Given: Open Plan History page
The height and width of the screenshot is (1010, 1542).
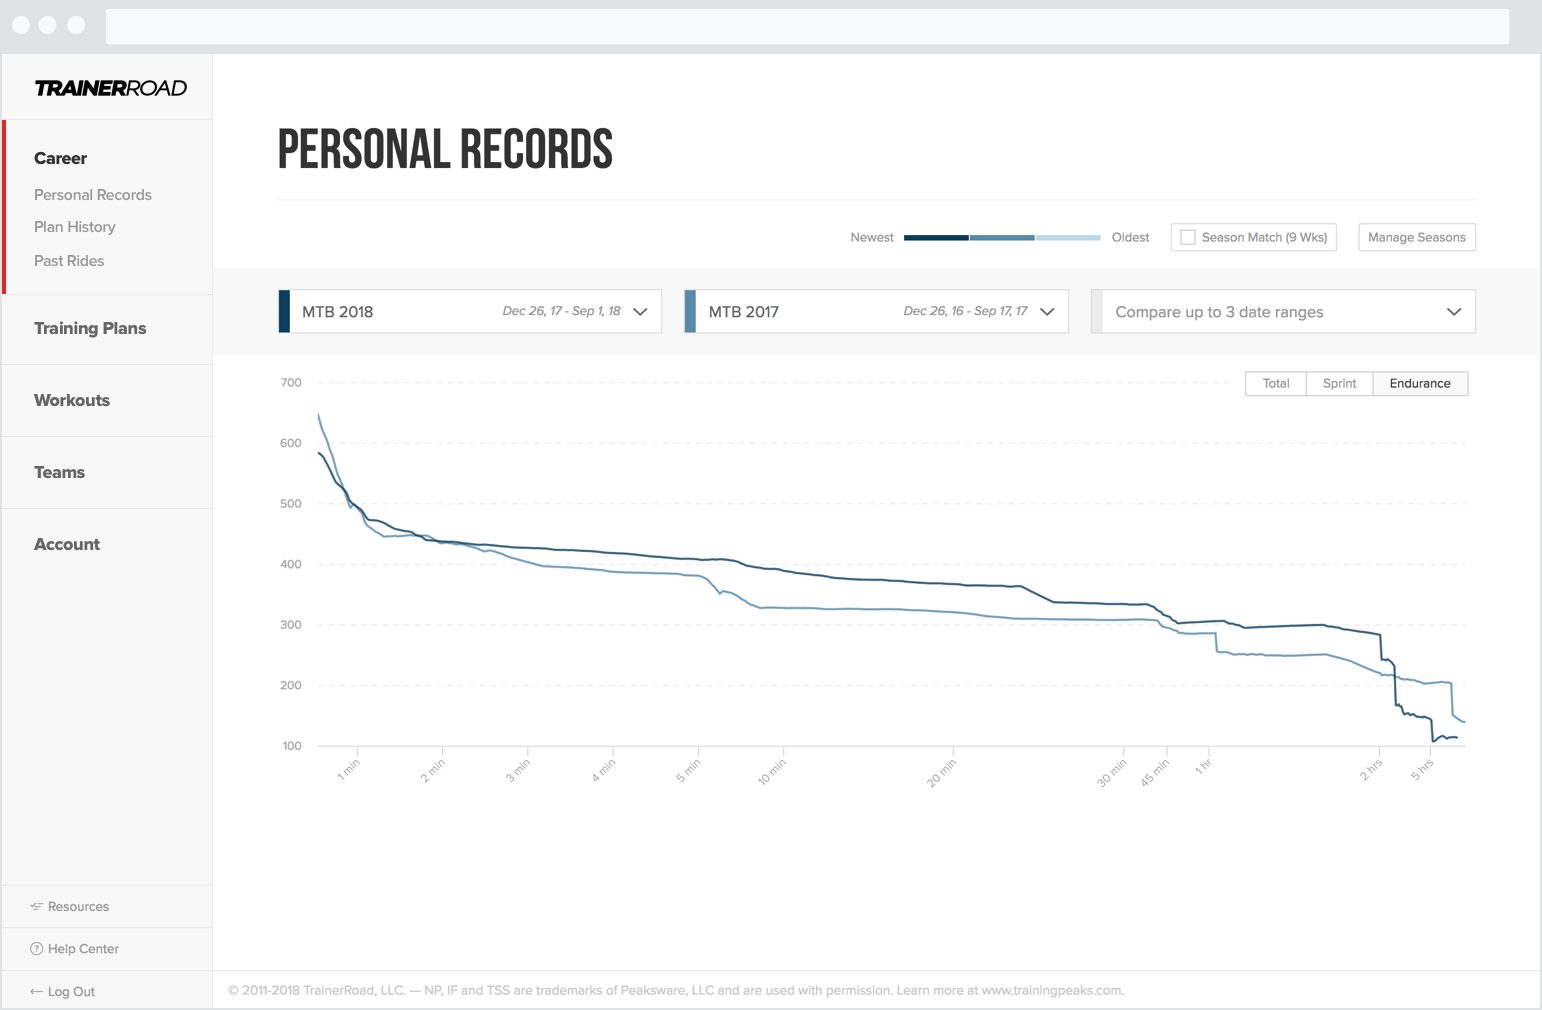Looking at the screenshot, I should tap(75, 227).
